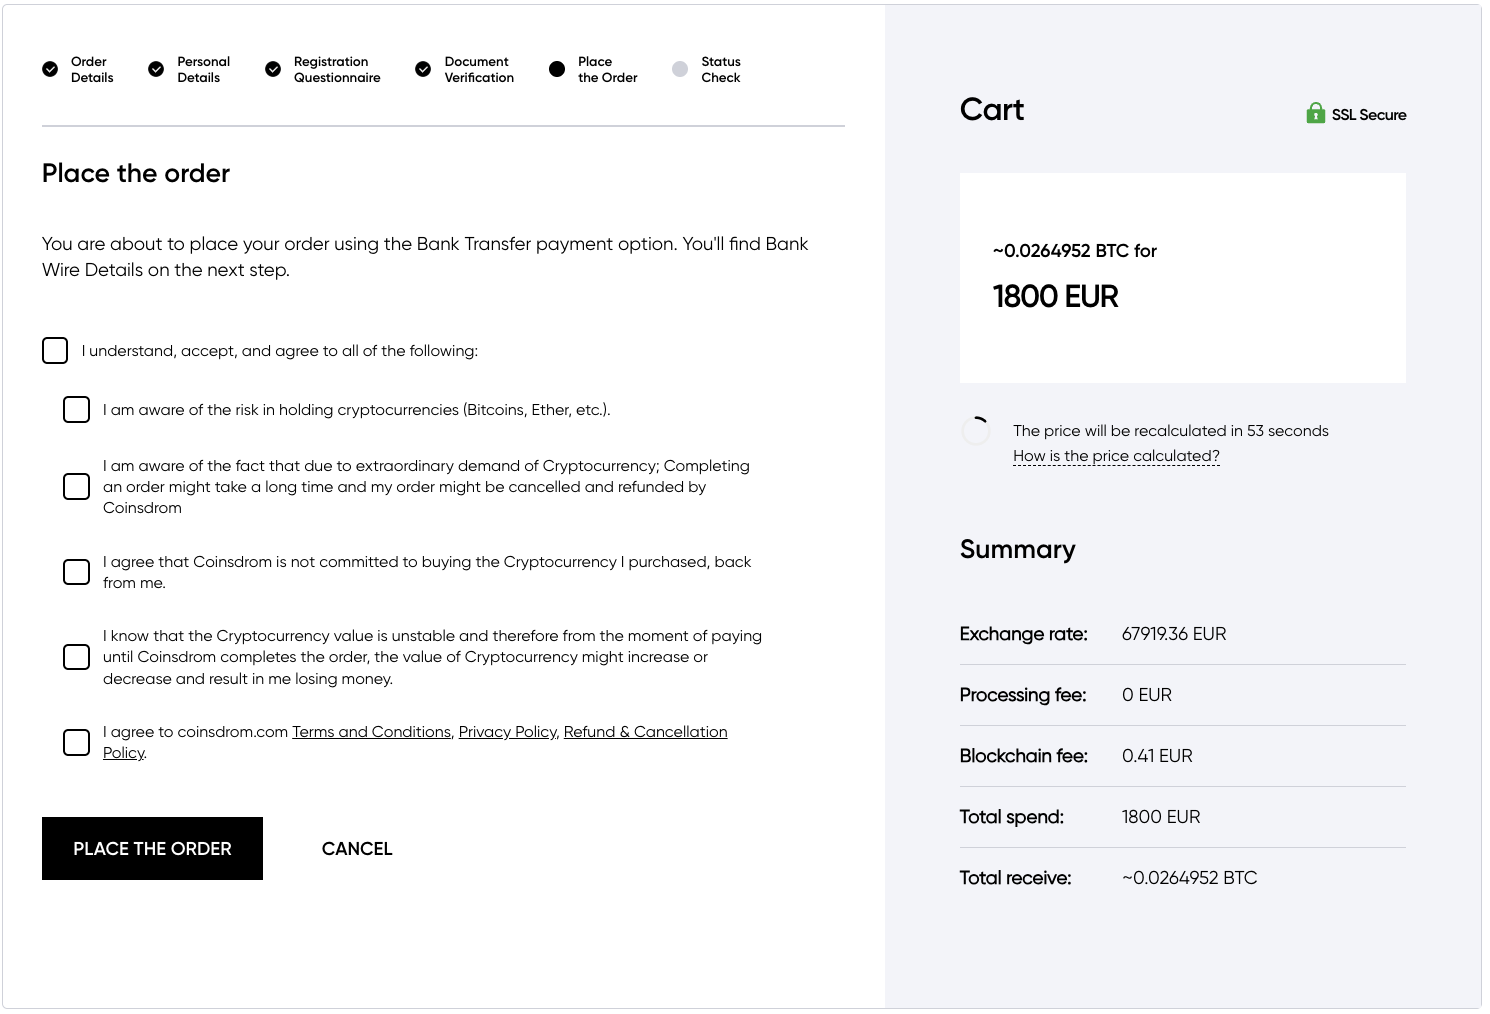Click the Document Verification checkmark icon
The image size is (1490, 1014).
(423, 69)
